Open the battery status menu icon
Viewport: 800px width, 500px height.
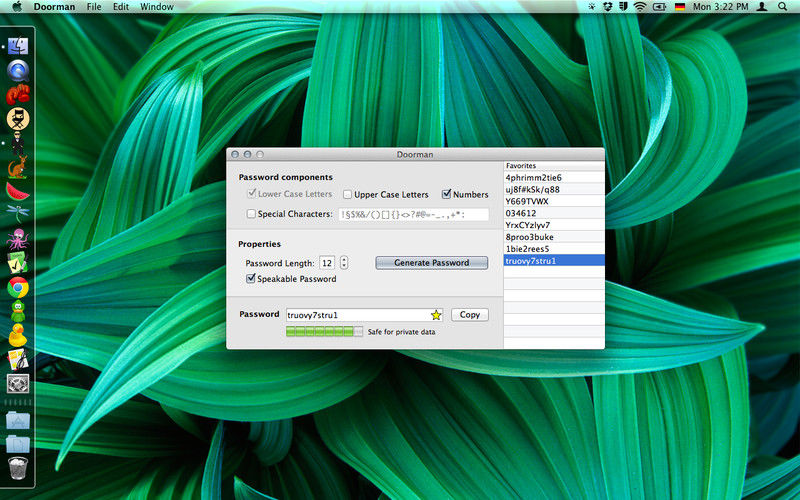[659, 7]
